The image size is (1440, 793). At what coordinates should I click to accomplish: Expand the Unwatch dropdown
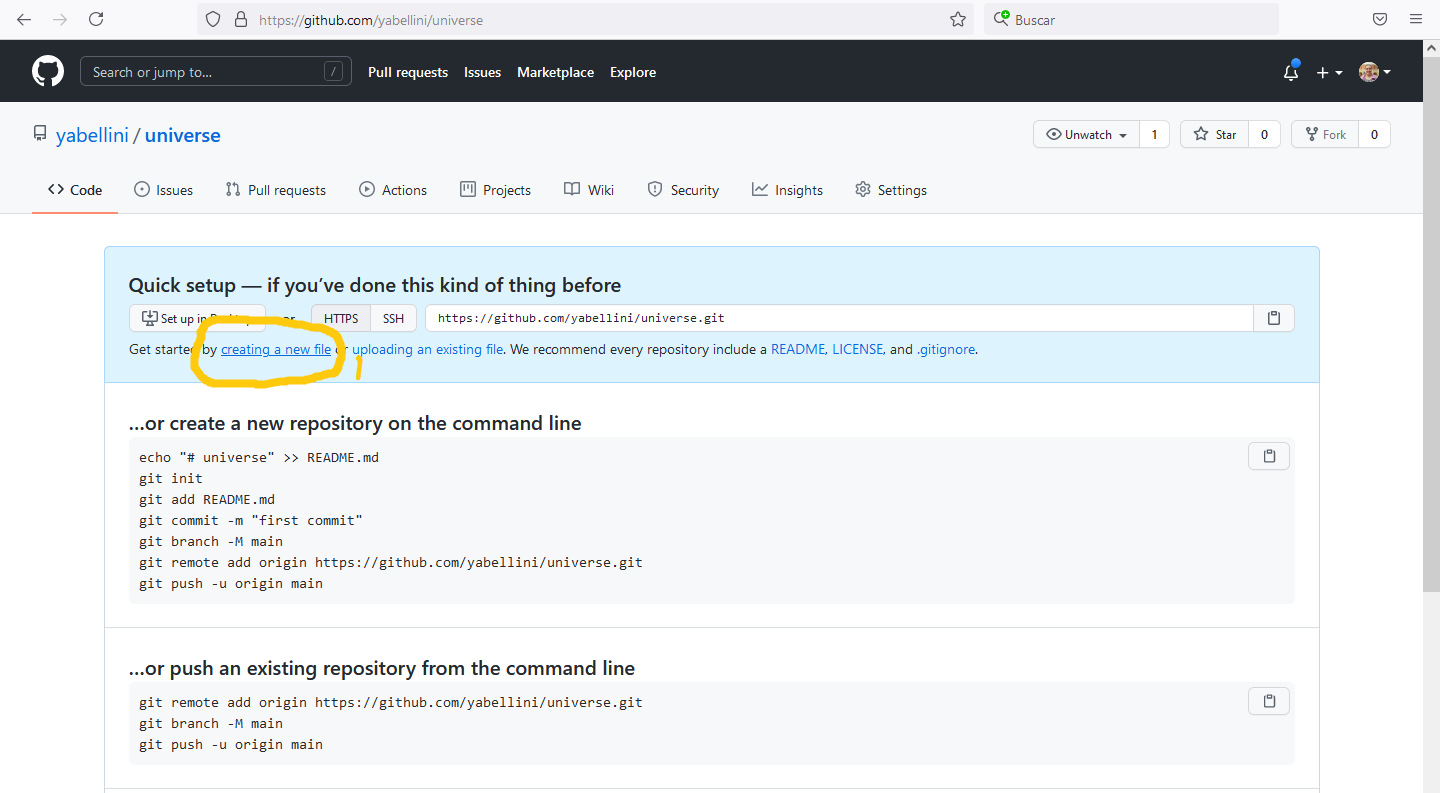[1086, 135]
